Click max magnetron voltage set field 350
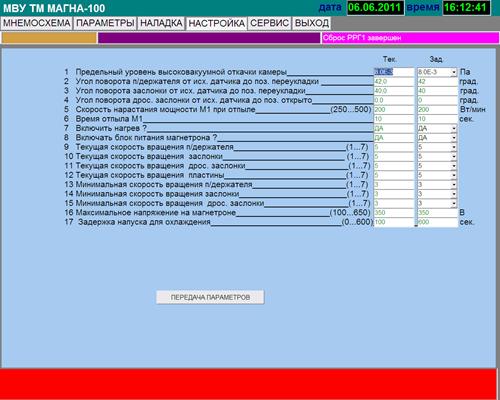The width and height of the screenshot is (500, 400). tap(437, 213)
